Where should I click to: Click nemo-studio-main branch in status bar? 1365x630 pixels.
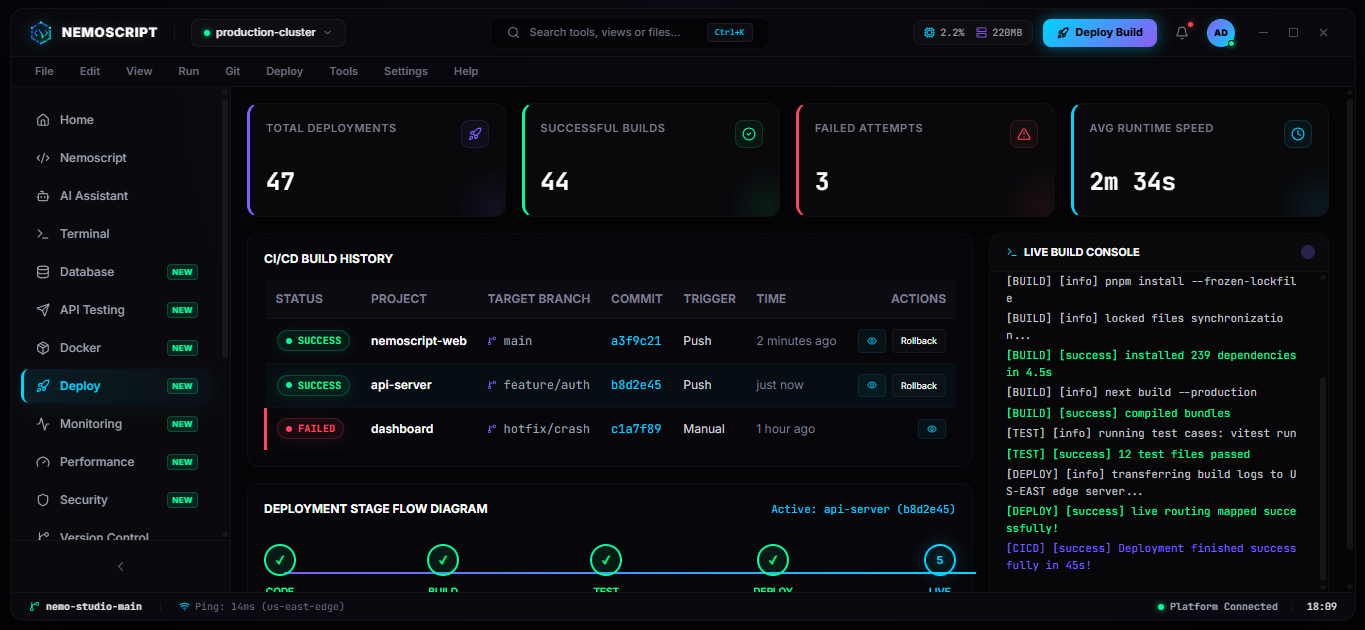click(x=86, y=606)
